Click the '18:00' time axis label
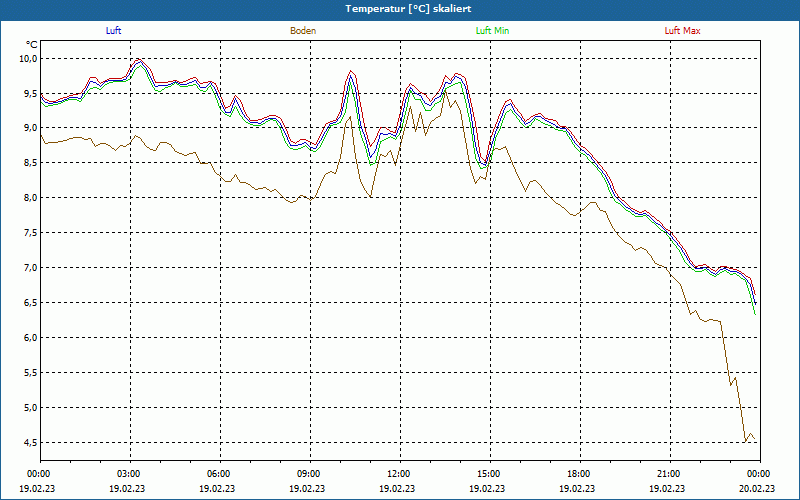The image size is (800, 500). [x=580, y=474]
